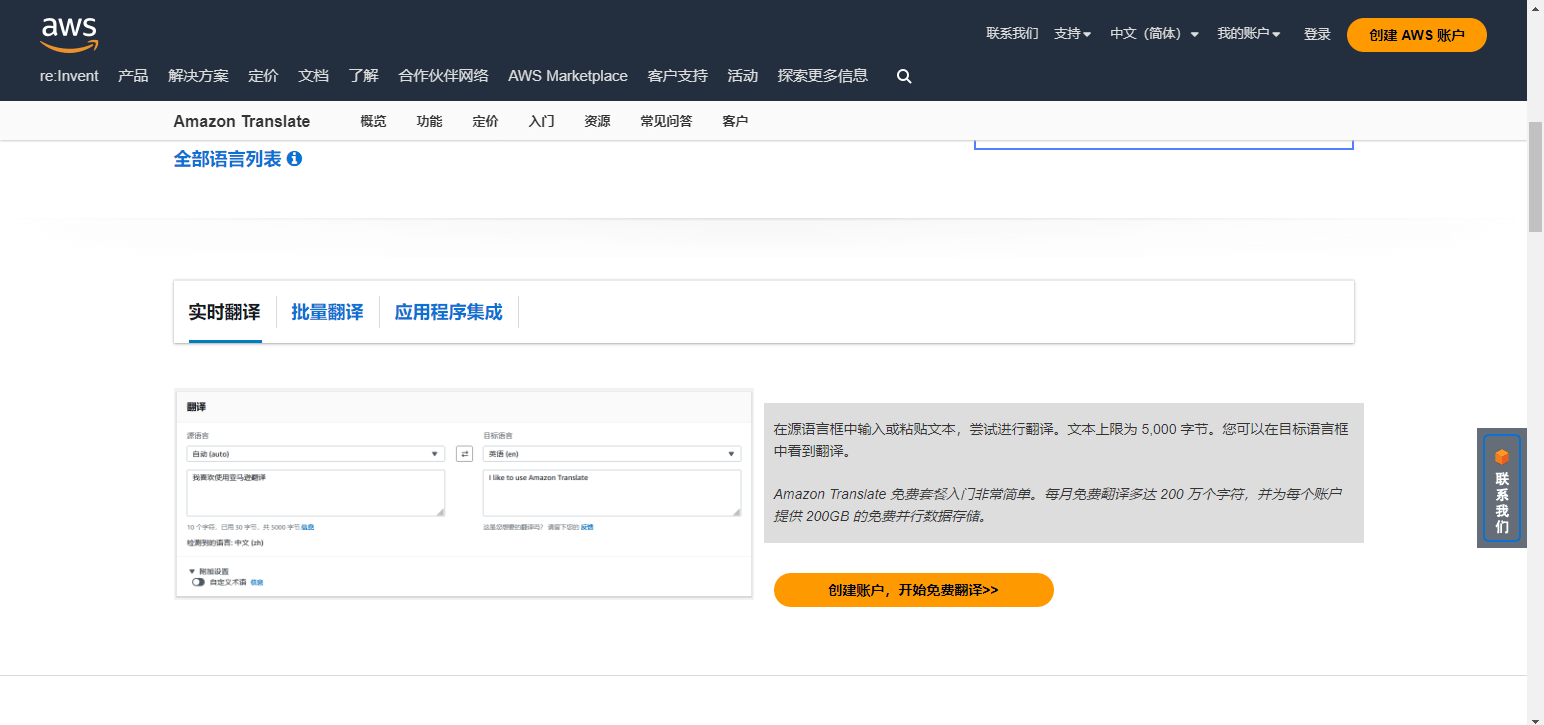This screenshot has width=1544, height=725.
Task: Collapse the 附加设置 section
Action: pyautogui.click(x=208, y=571)
